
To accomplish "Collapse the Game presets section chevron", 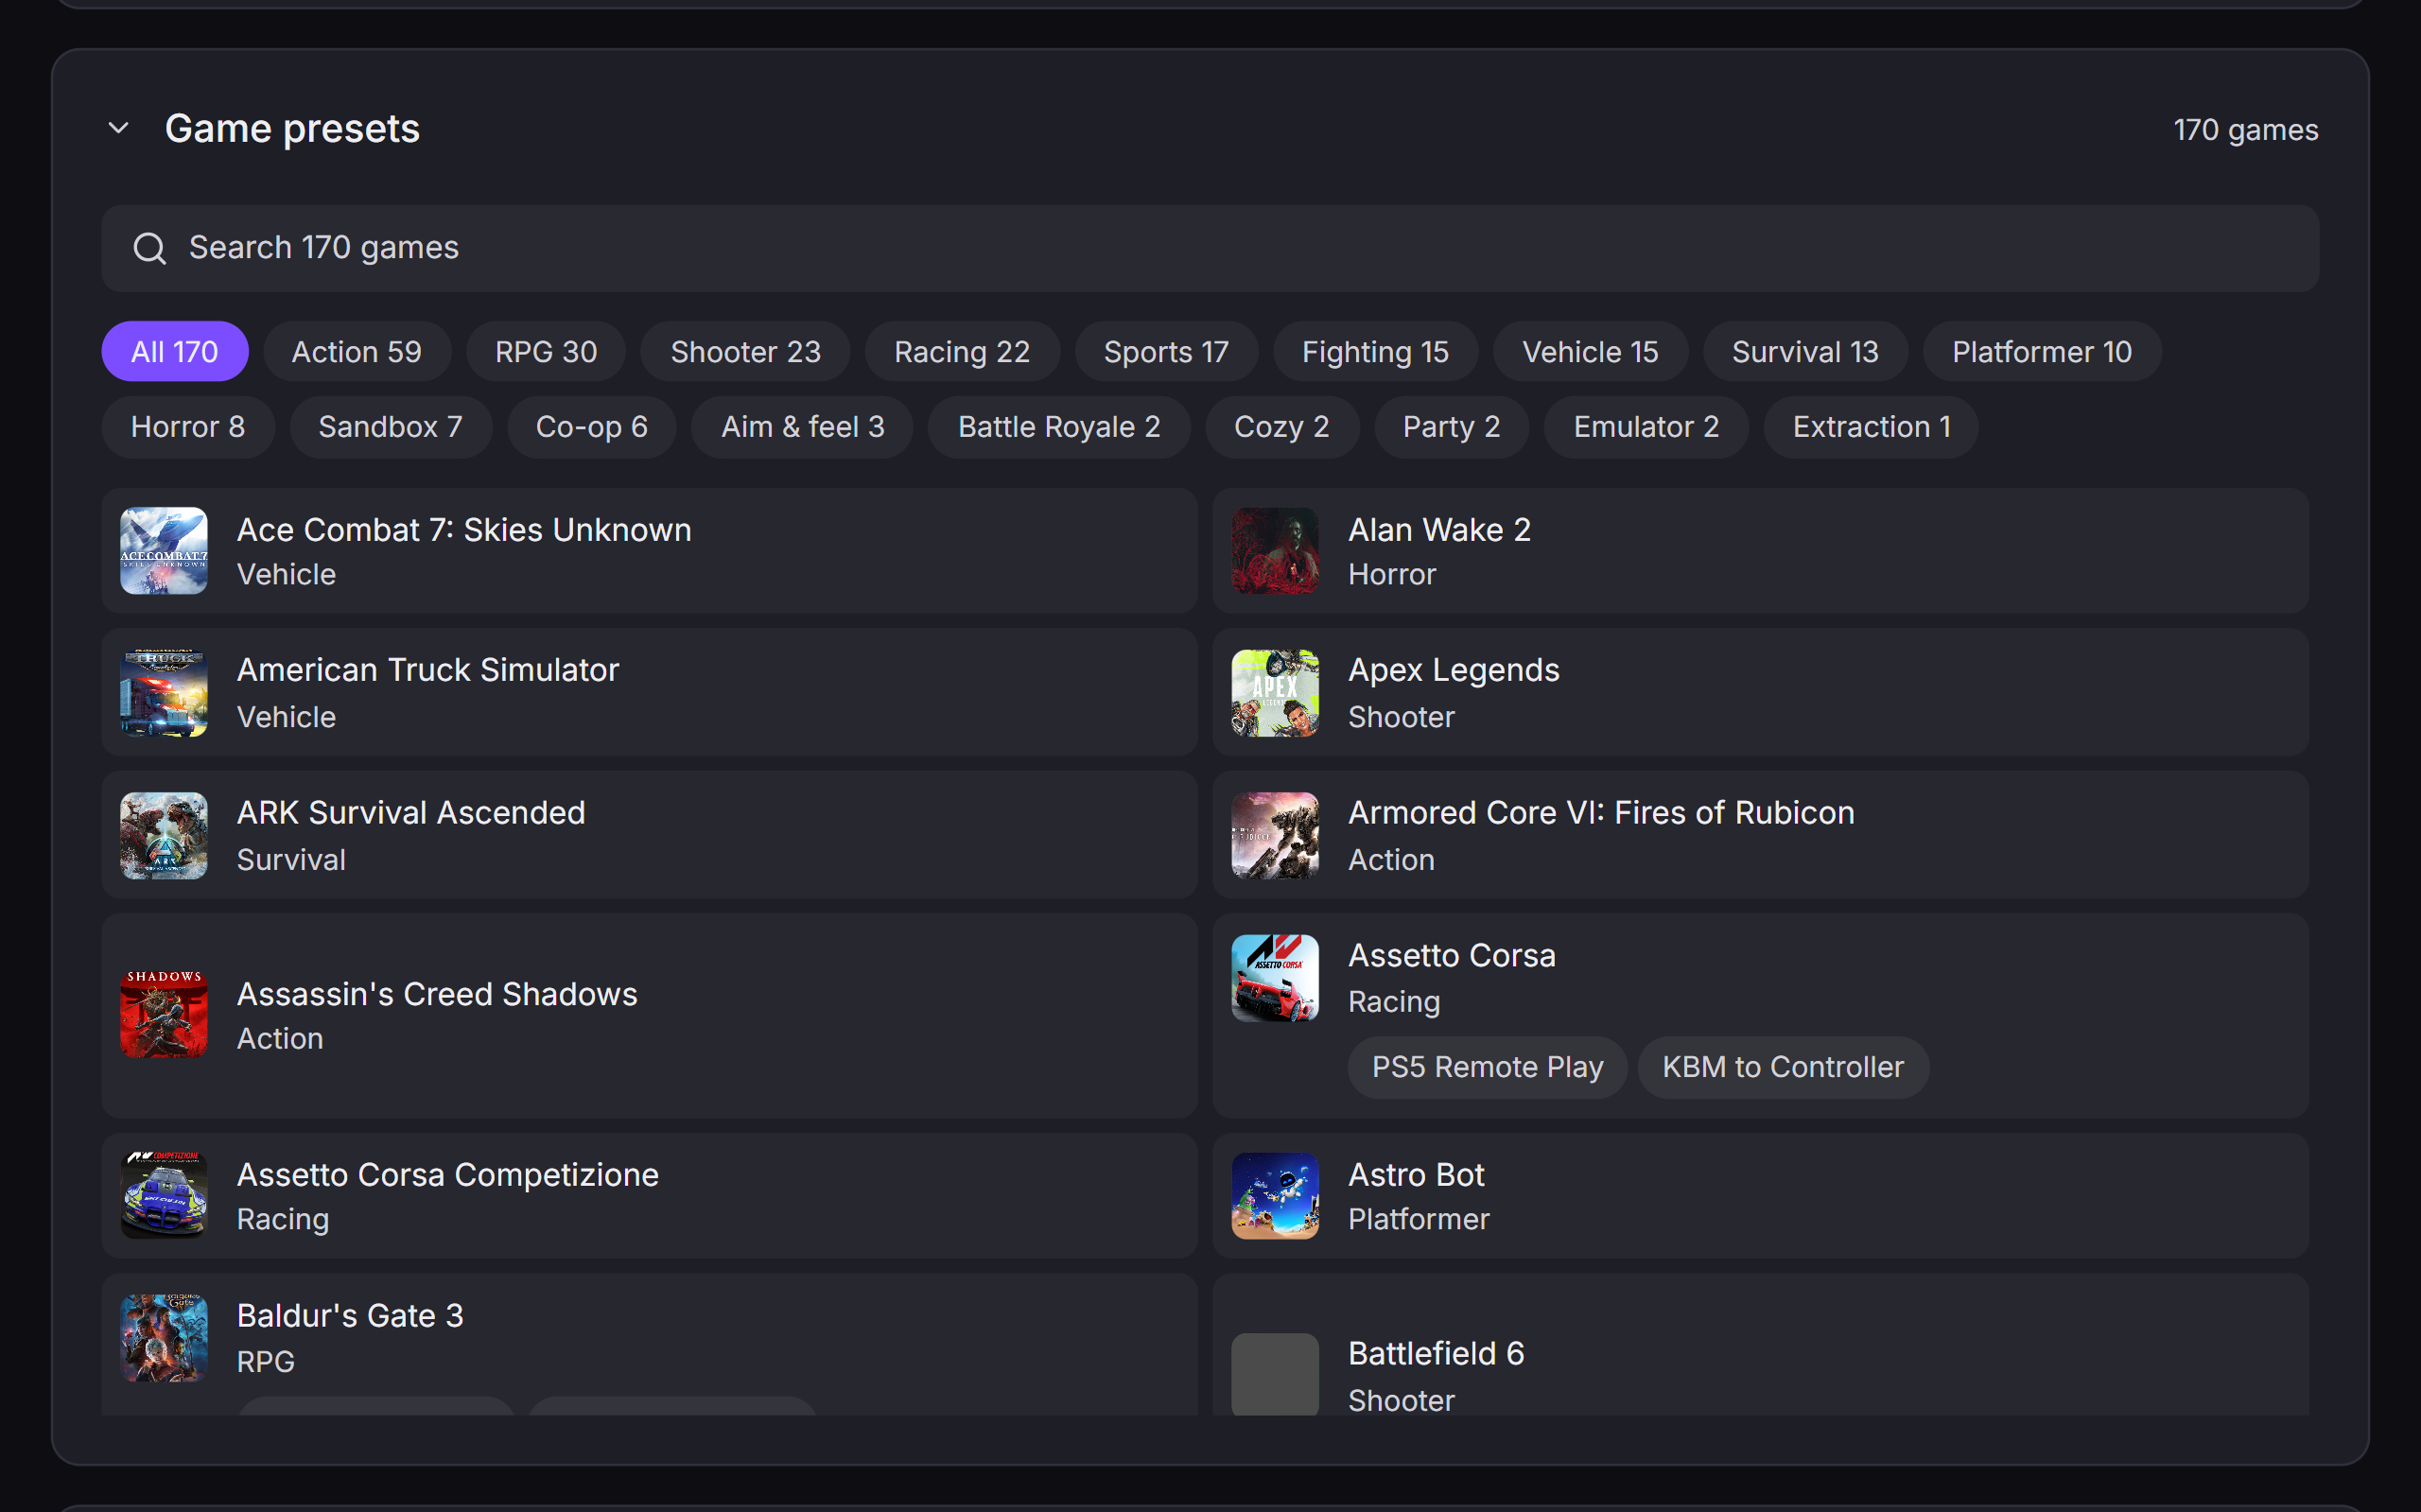I will (119, 128).
